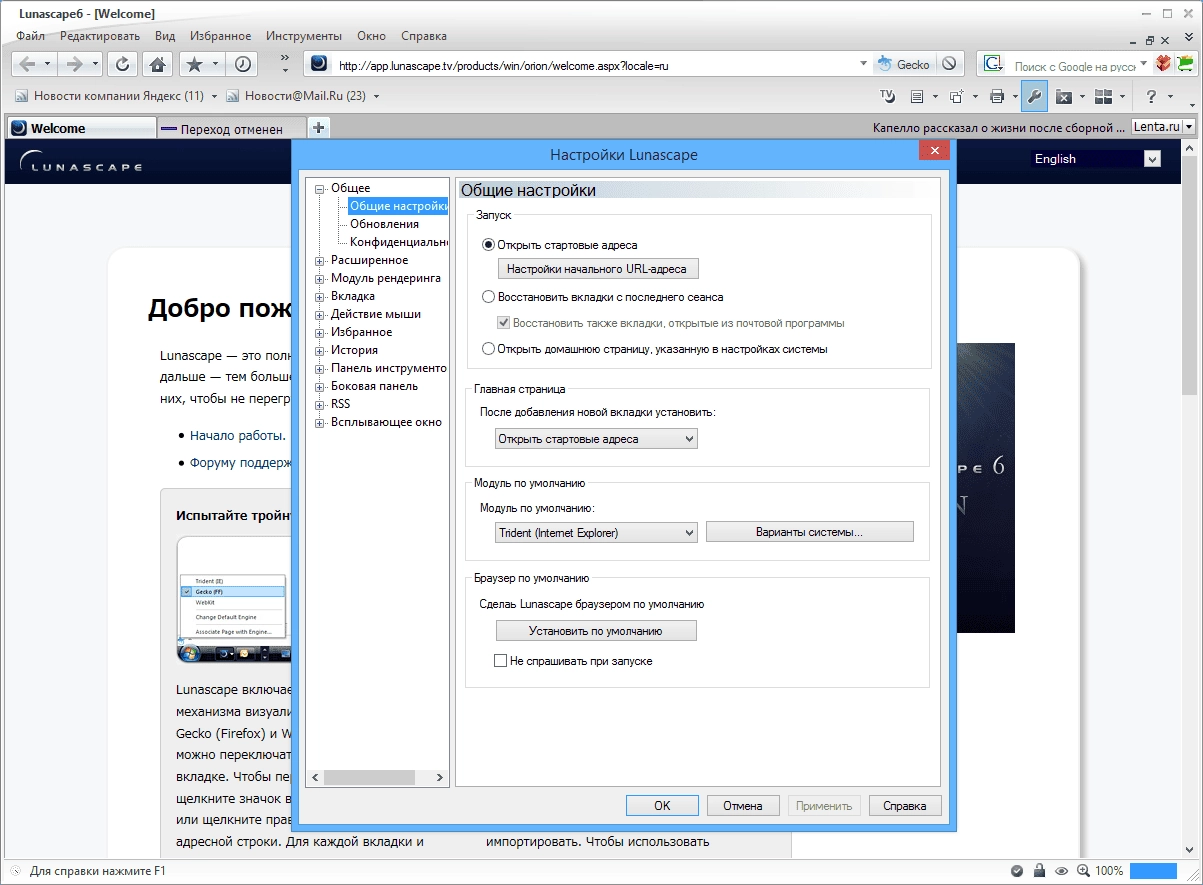The height and width of the screenshot is (885, 1203).
Task: Select 'Открыть стартовые адреса' radio button
Action: click(x=488, y=244)
